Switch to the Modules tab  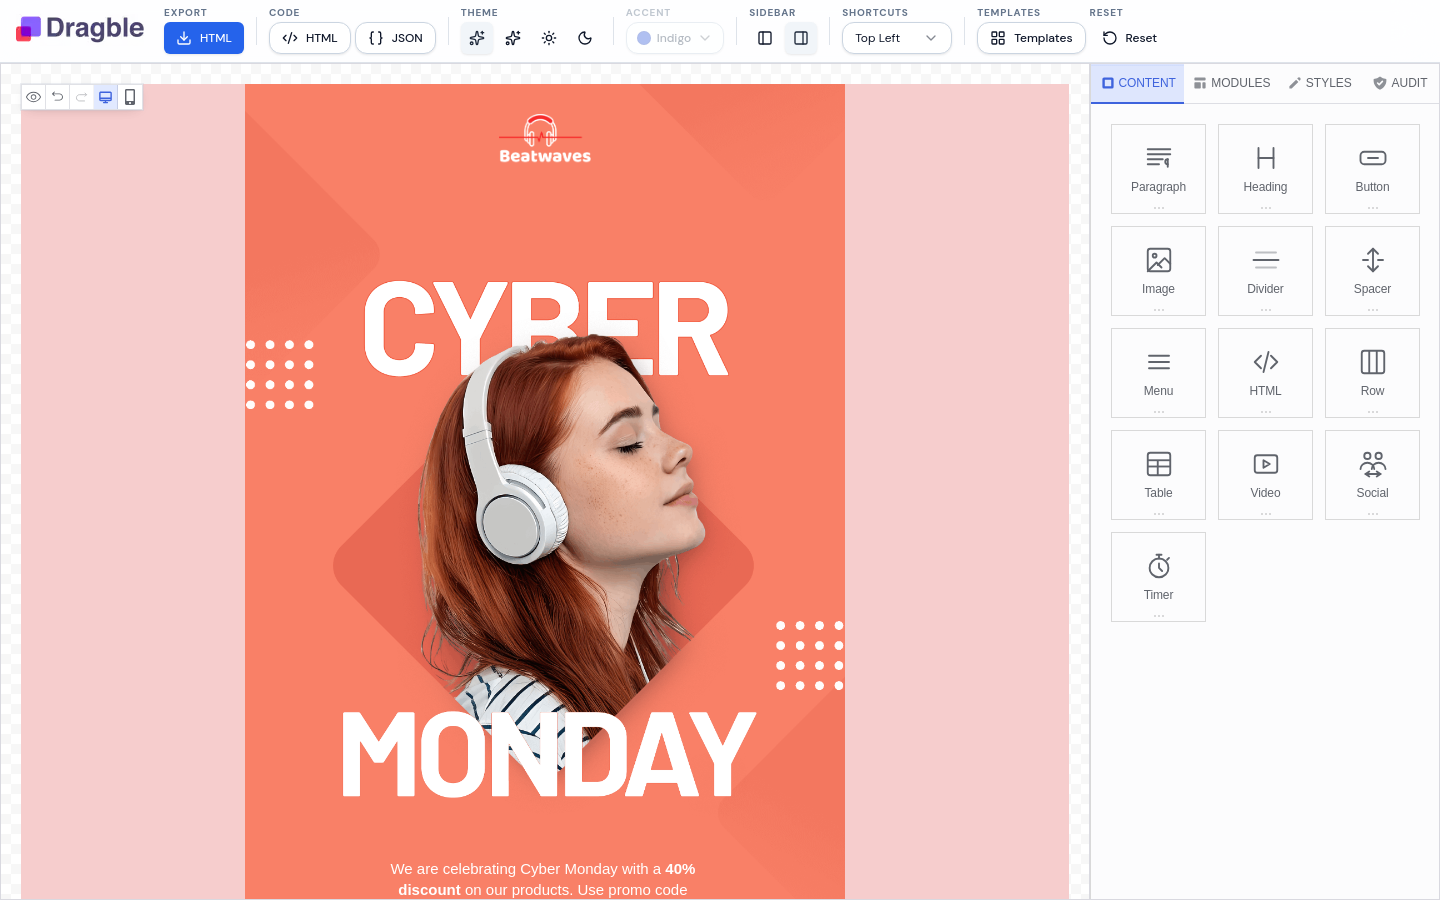coord(1232,83)
